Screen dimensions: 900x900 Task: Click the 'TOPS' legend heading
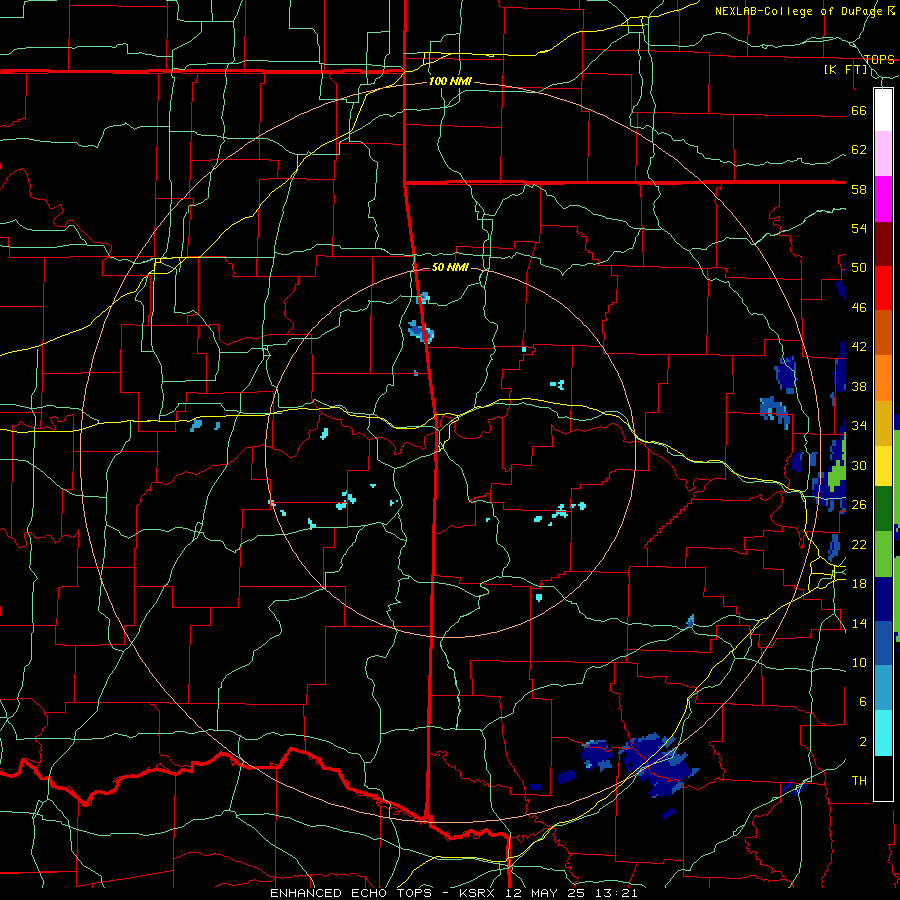pos(879,59)
